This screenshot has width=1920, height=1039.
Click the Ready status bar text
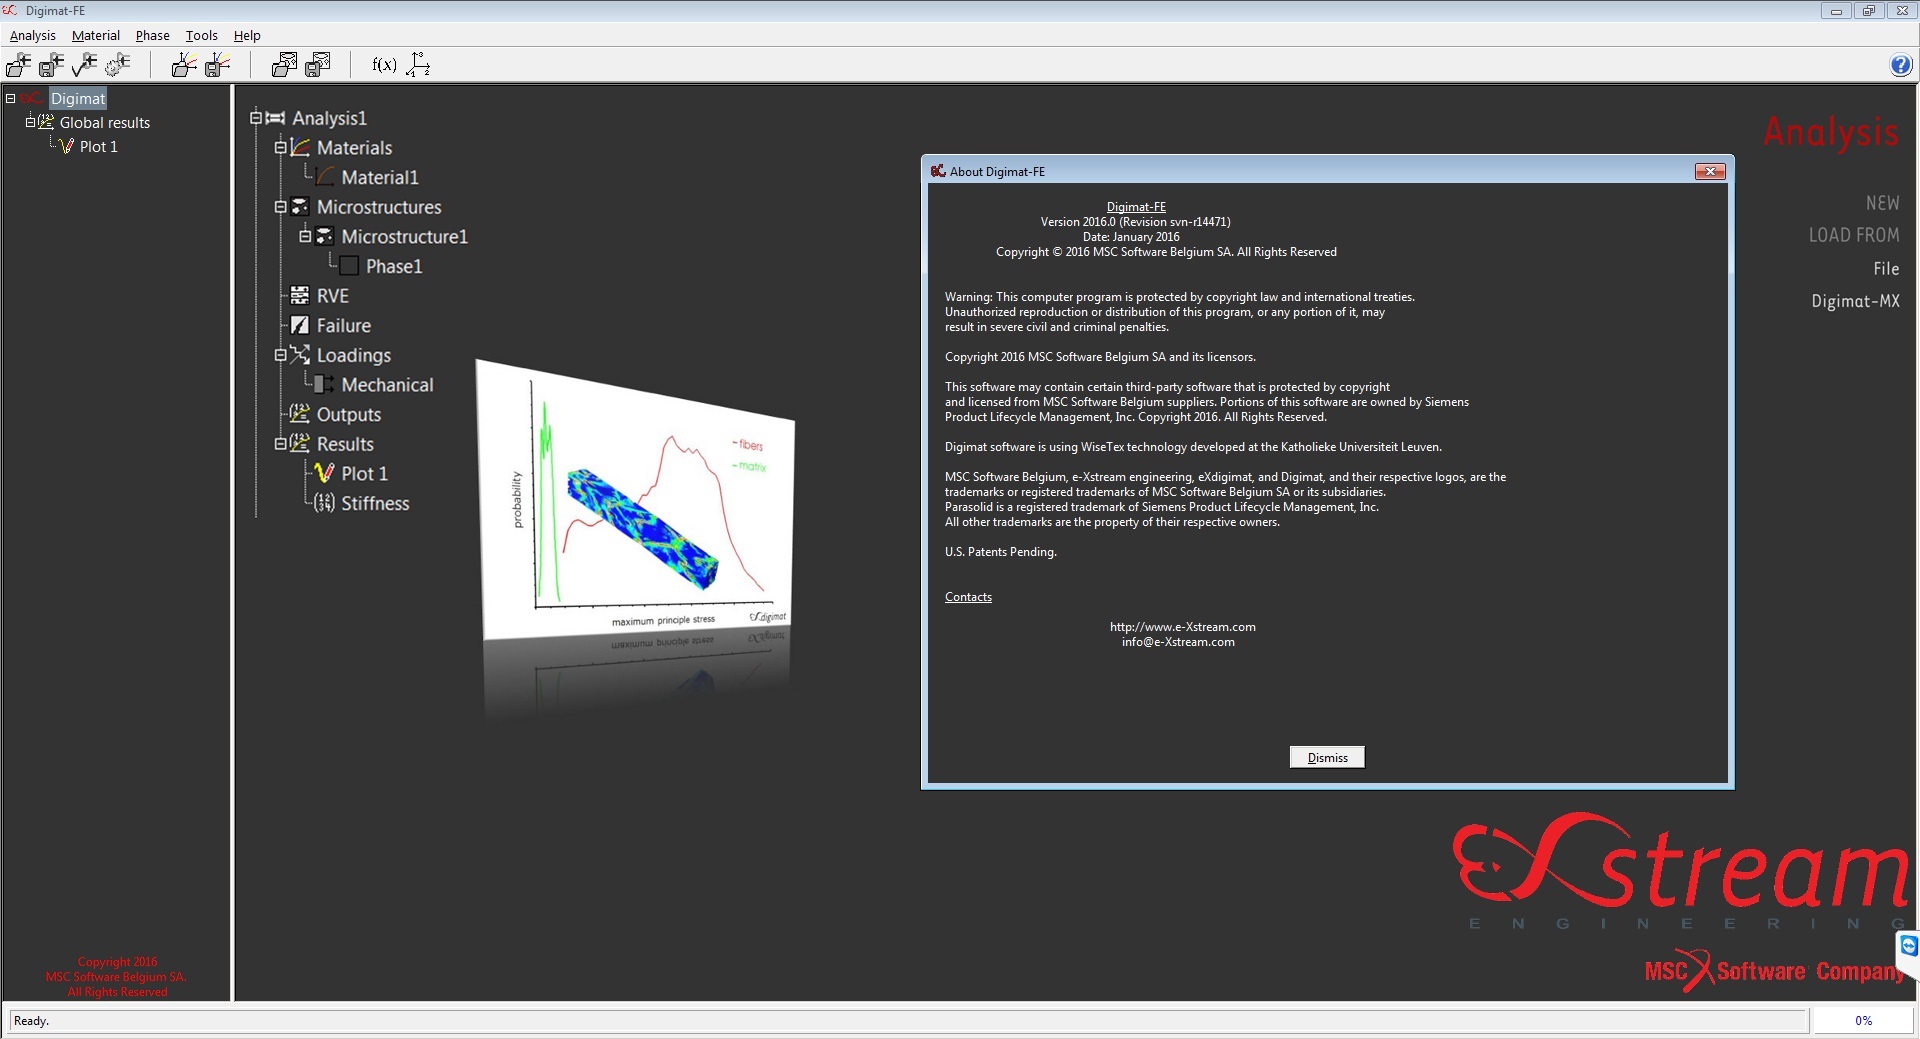pyautogui.click(x=31, y=1021)
